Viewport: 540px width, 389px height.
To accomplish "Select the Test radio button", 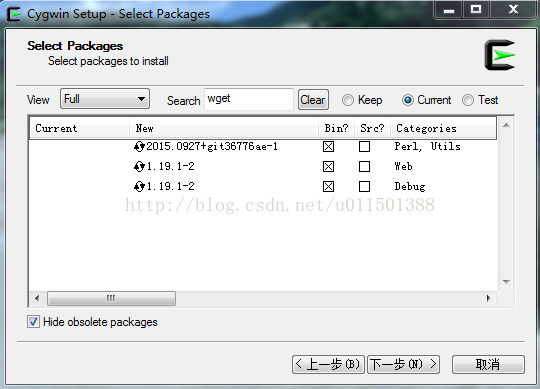I will 468,100.
